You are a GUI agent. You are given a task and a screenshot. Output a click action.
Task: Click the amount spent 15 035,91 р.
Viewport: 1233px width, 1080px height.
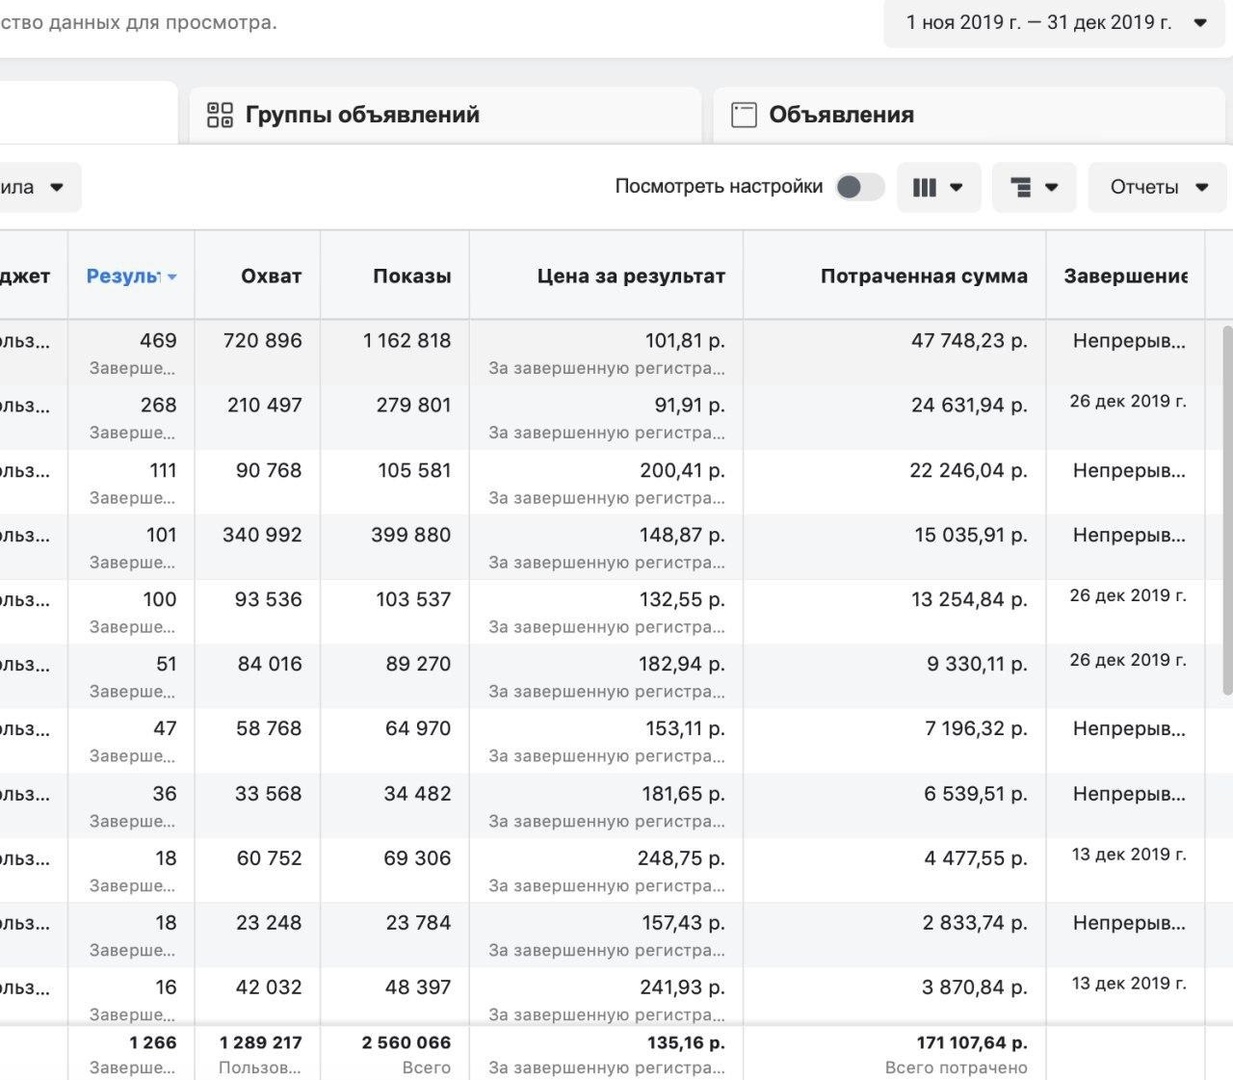pos(971,535)
